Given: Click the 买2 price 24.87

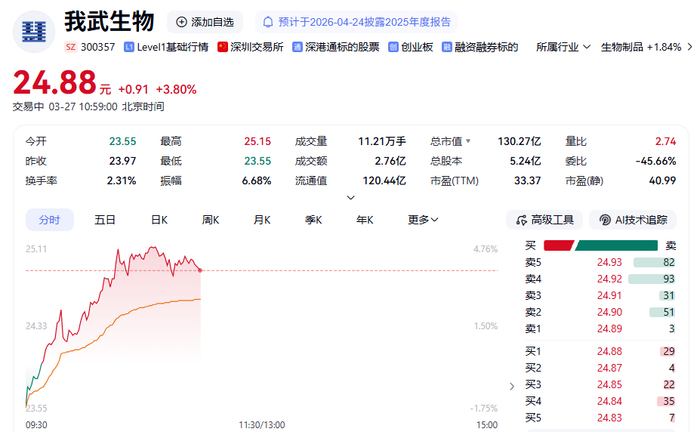Looking at the screenshot, I should coord(609,368).
